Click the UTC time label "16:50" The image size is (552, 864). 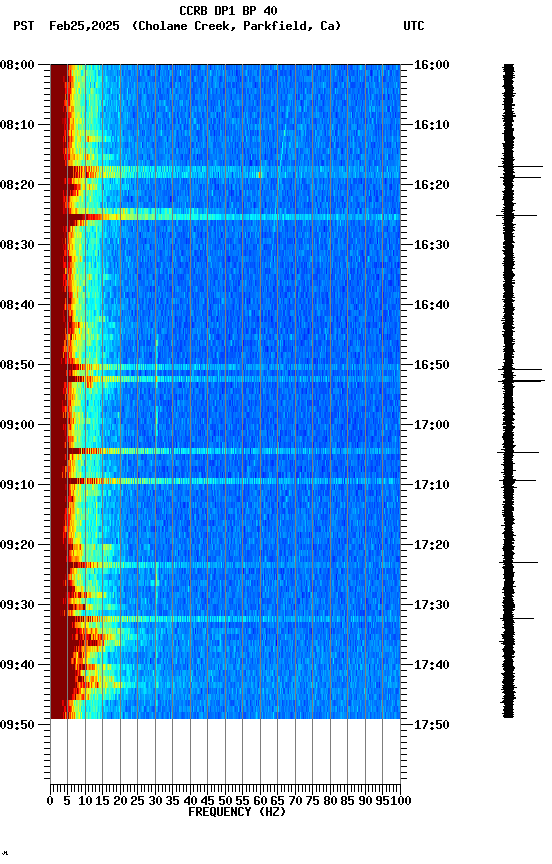431,365
